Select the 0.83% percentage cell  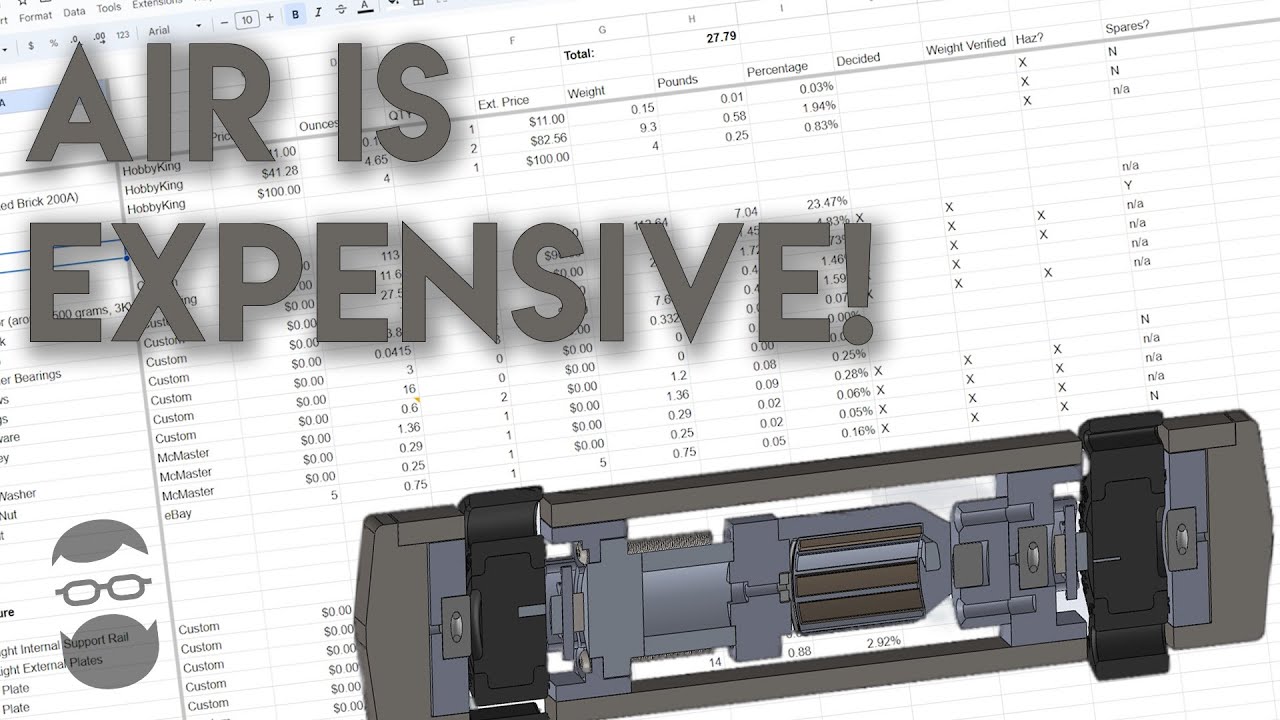[819, 125]
